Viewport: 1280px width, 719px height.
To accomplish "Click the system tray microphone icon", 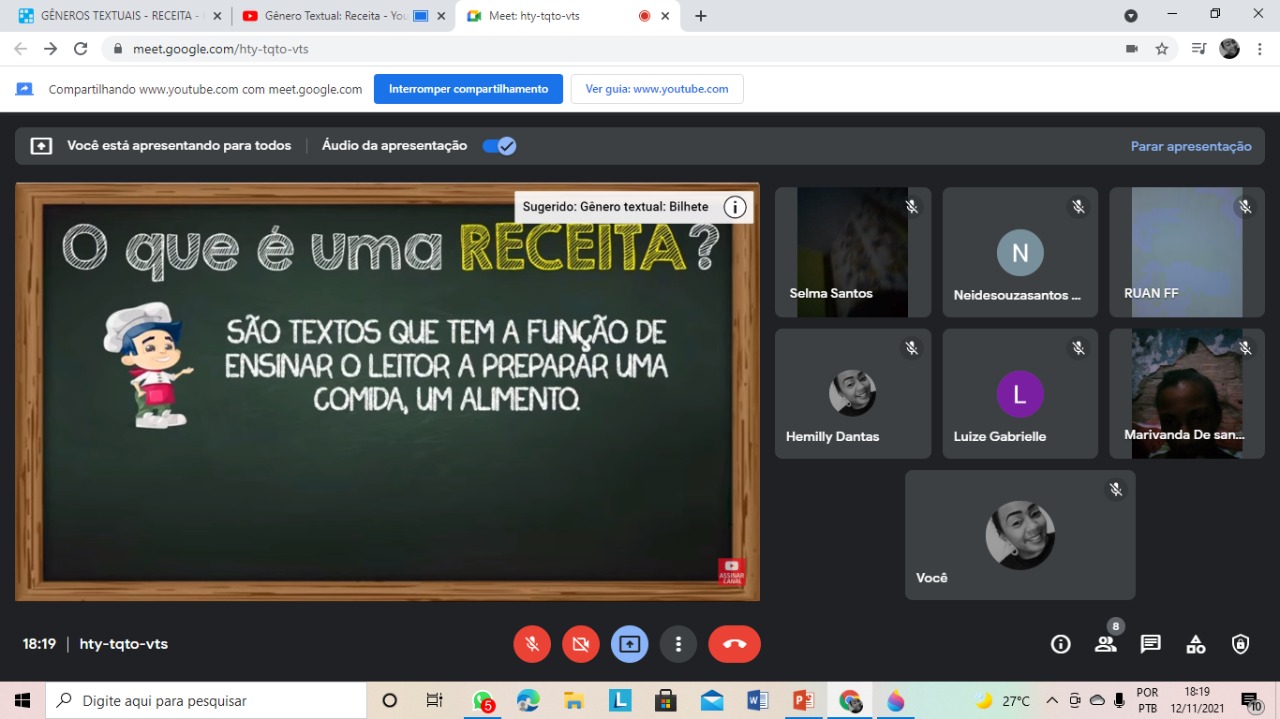I will click(1119, 700).
